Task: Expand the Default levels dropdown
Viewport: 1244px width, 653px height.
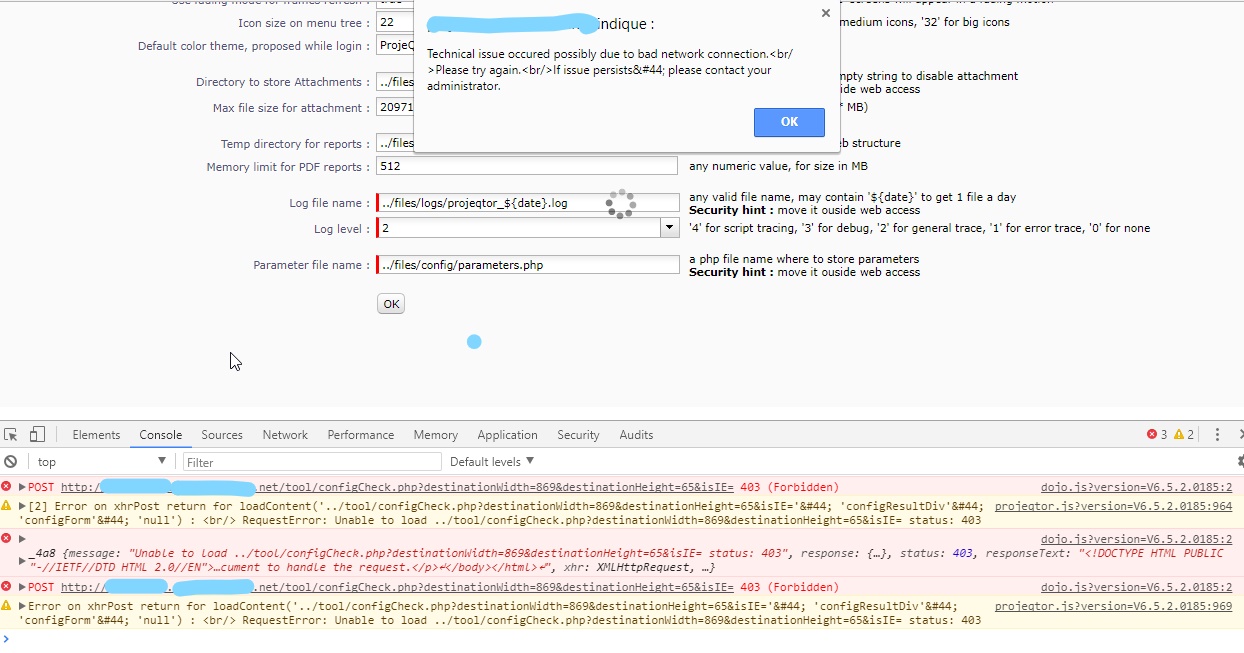Action: [x=492, y=462]
